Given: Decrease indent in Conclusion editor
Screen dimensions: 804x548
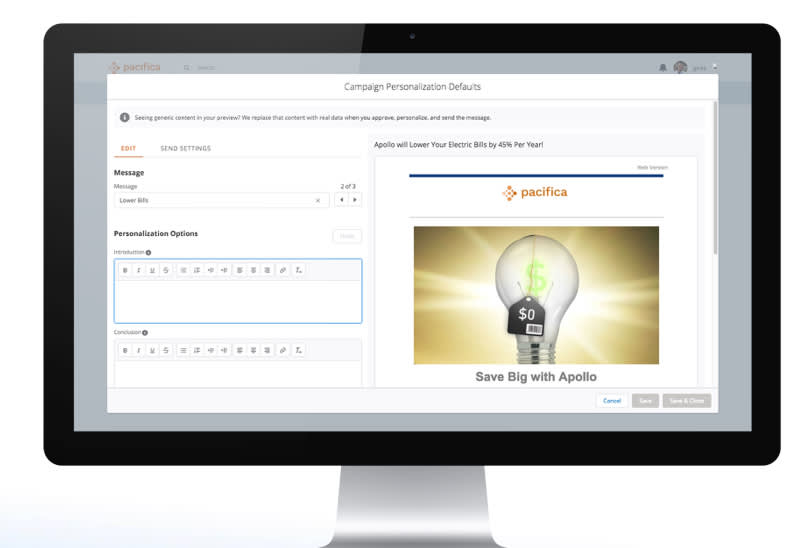Looking at the screenshot, I should (211, 351).
